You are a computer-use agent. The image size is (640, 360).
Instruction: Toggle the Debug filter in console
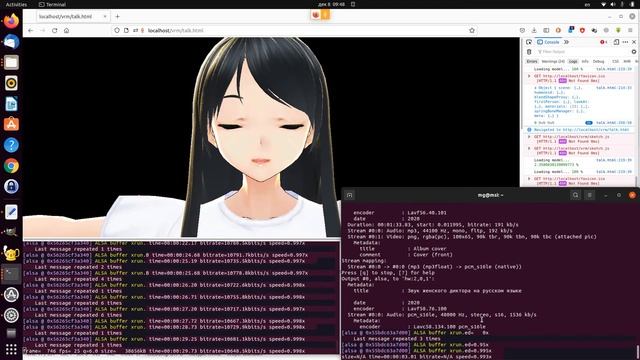coord(598,61)
